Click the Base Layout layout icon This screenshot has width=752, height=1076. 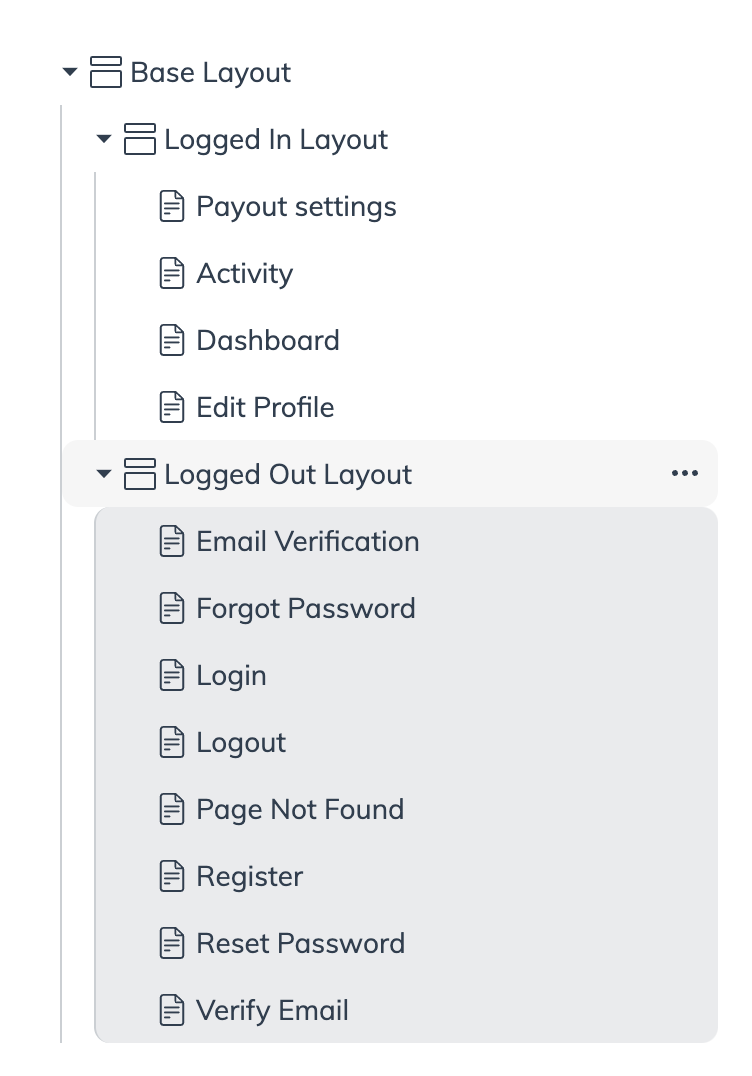click(x=106, y=72)
